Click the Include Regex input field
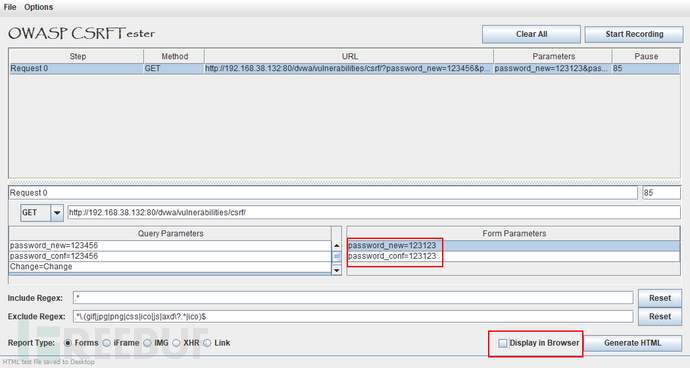This screenshot has width=690, height=368. 353,298
